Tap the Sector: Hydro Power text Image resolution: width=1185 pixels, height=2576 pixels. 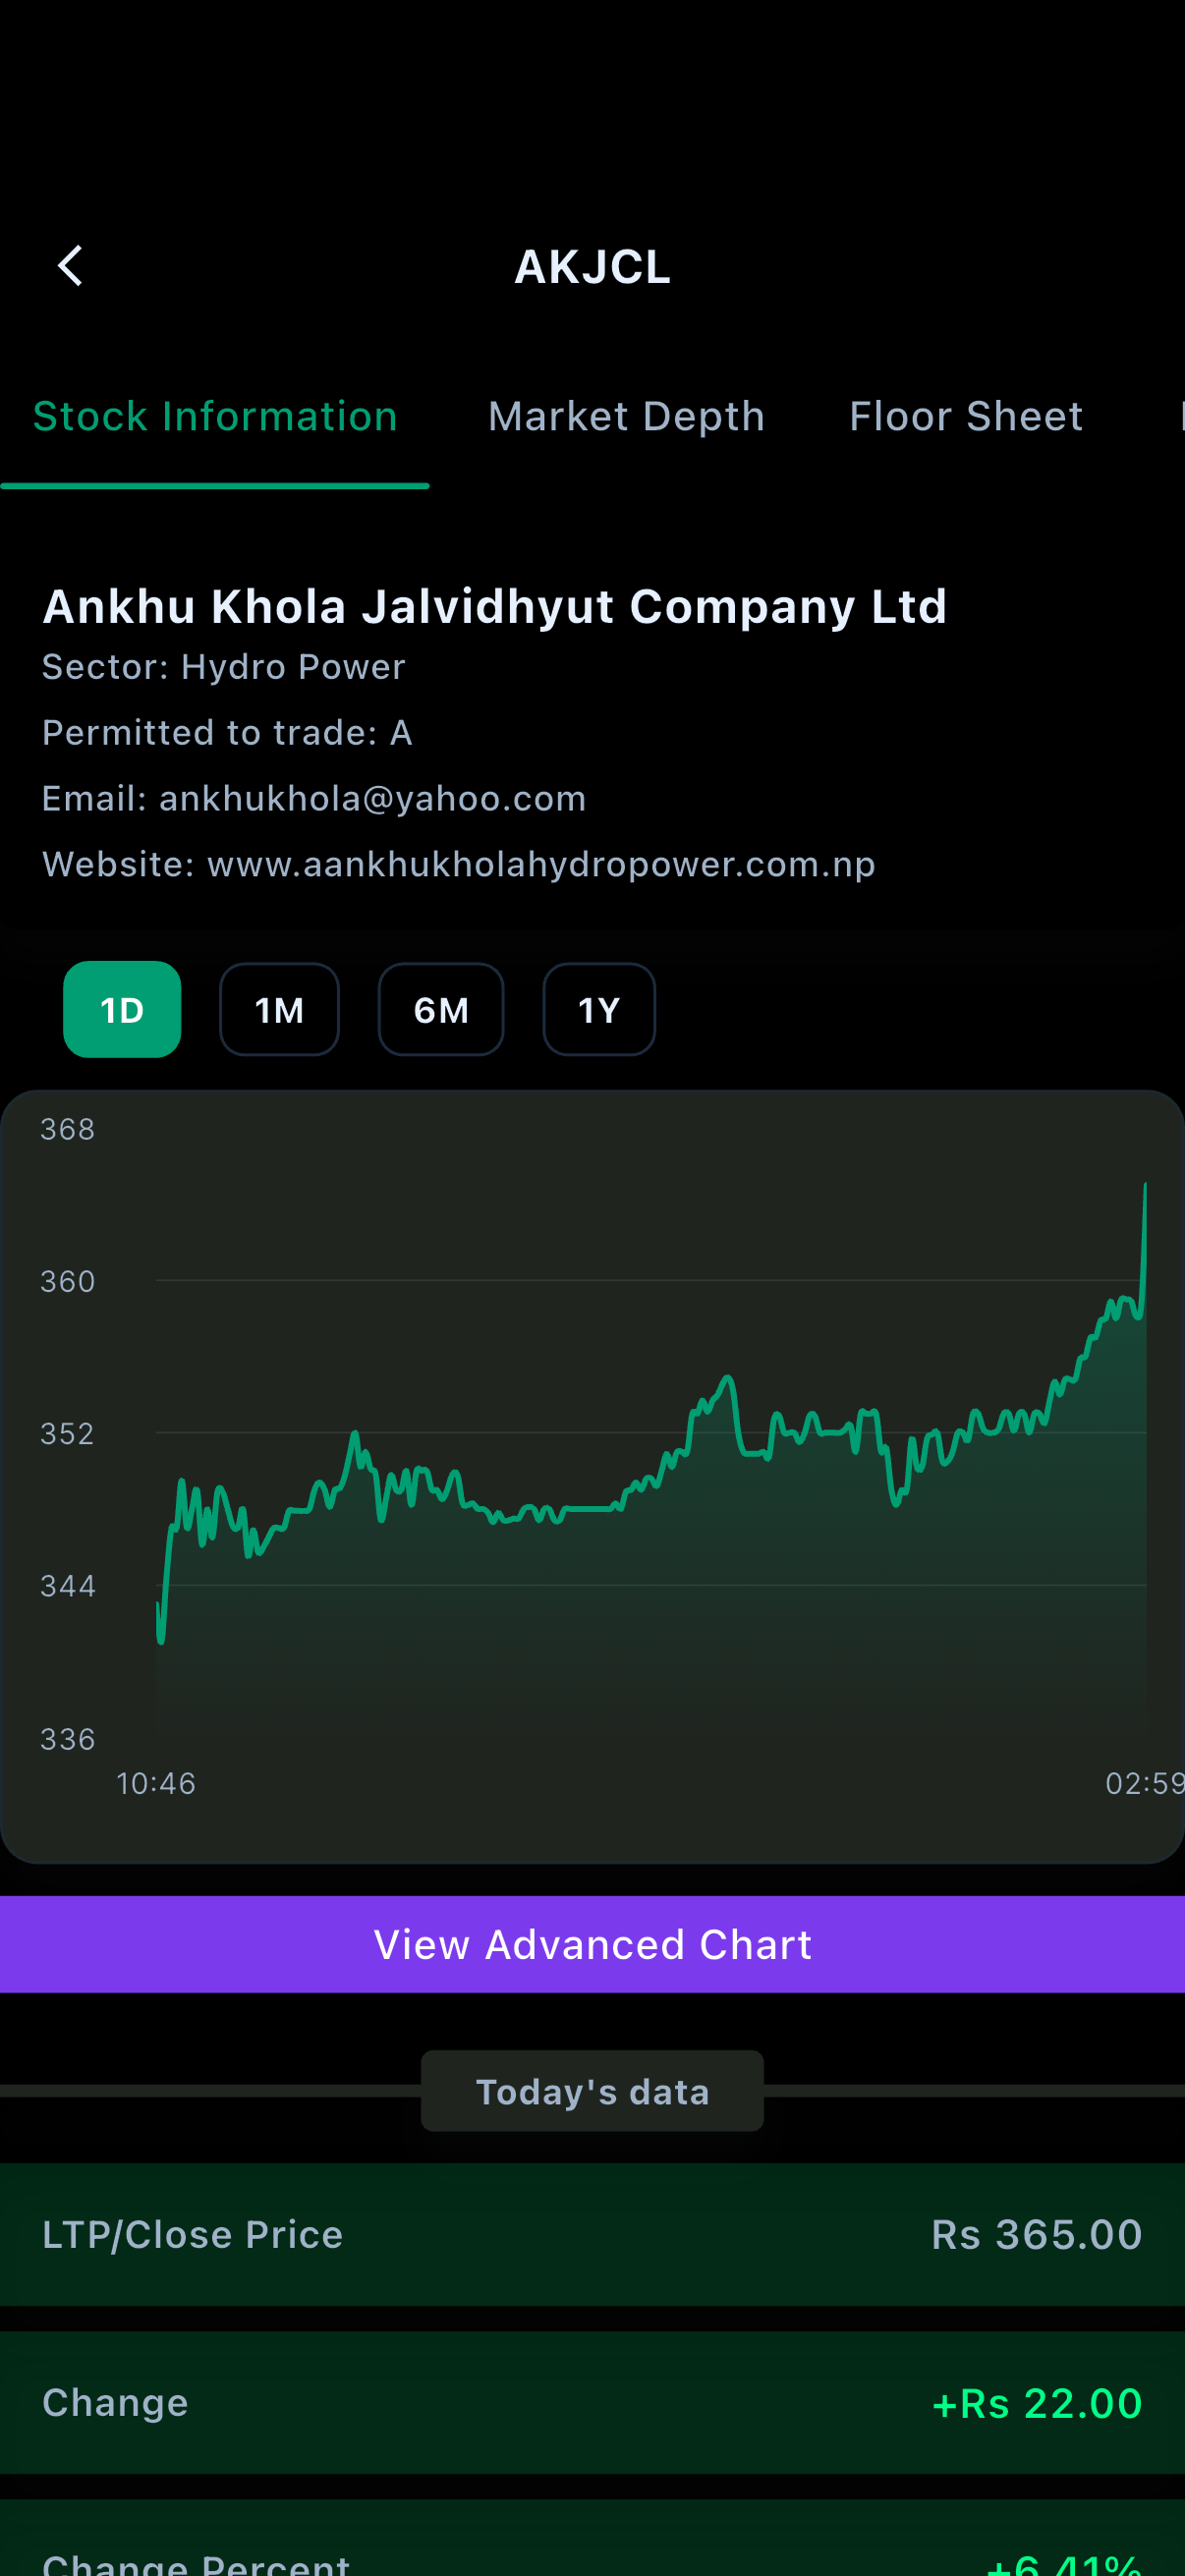coord(223,667)
